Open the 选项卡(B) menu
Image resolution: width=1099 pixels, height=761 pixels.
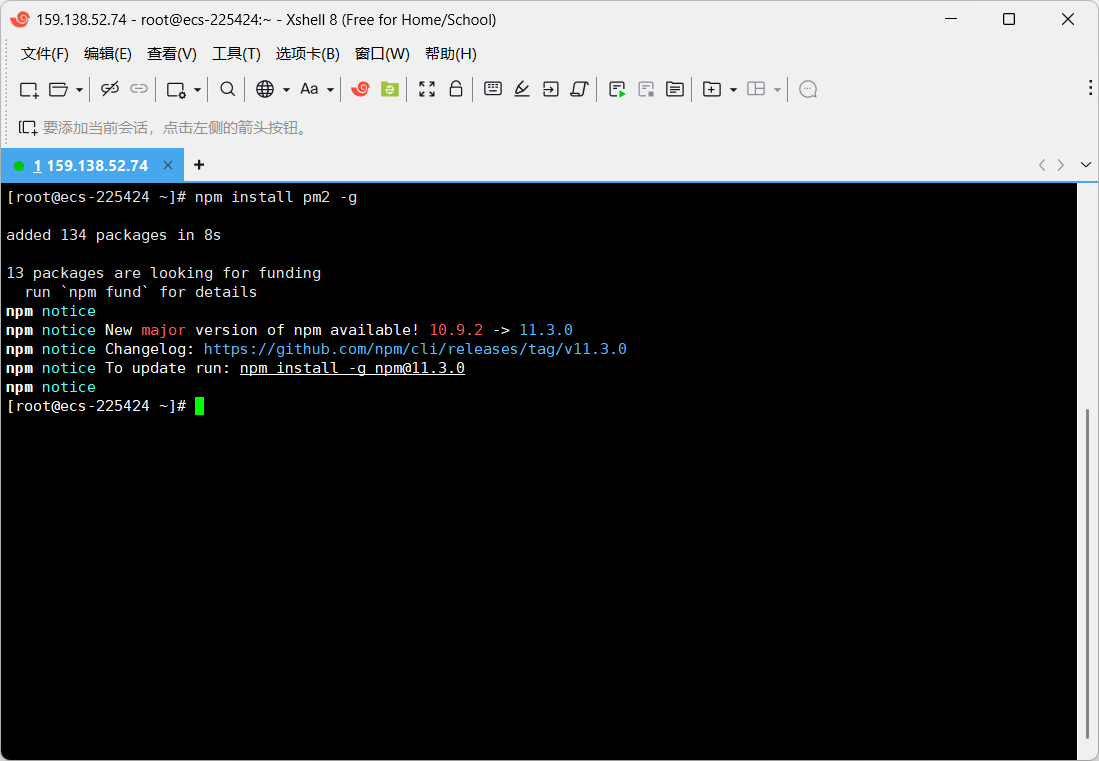click(307, 54)
